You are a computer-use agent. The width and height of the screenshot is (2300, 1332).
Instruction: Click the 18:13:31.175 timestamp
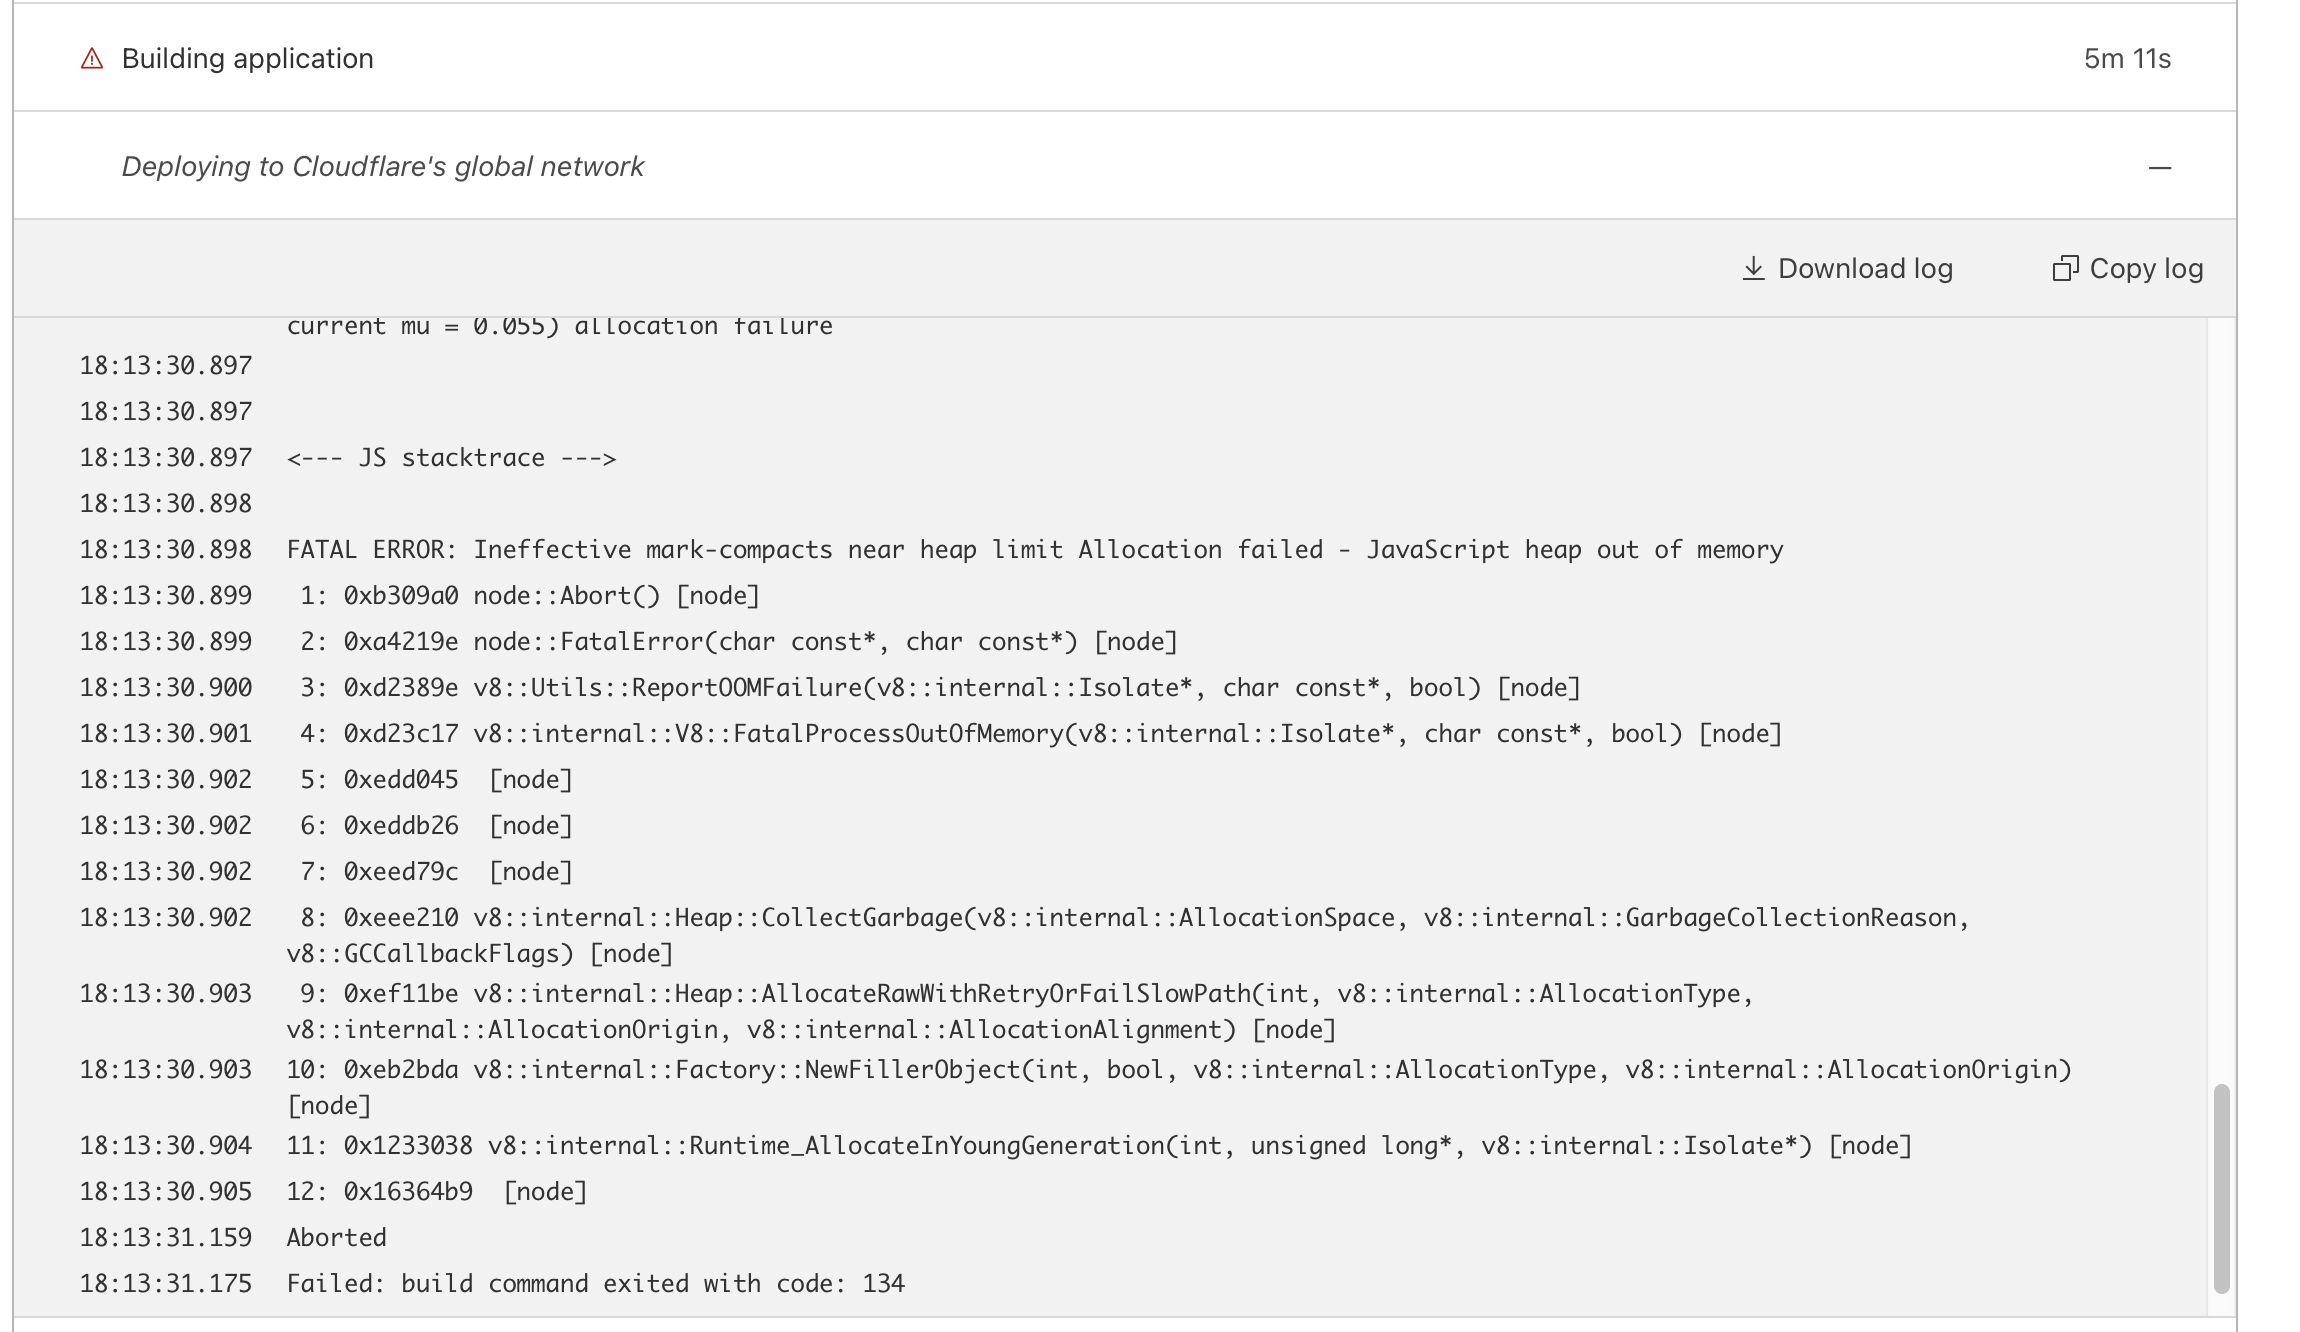point(166,1283)
